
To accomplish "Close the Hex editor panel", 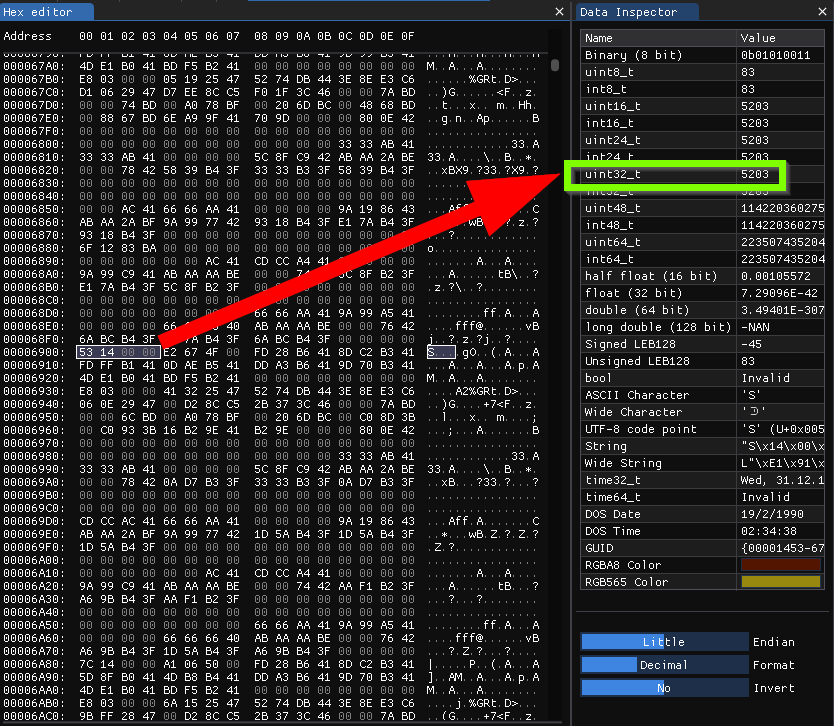I will (559, 12).
